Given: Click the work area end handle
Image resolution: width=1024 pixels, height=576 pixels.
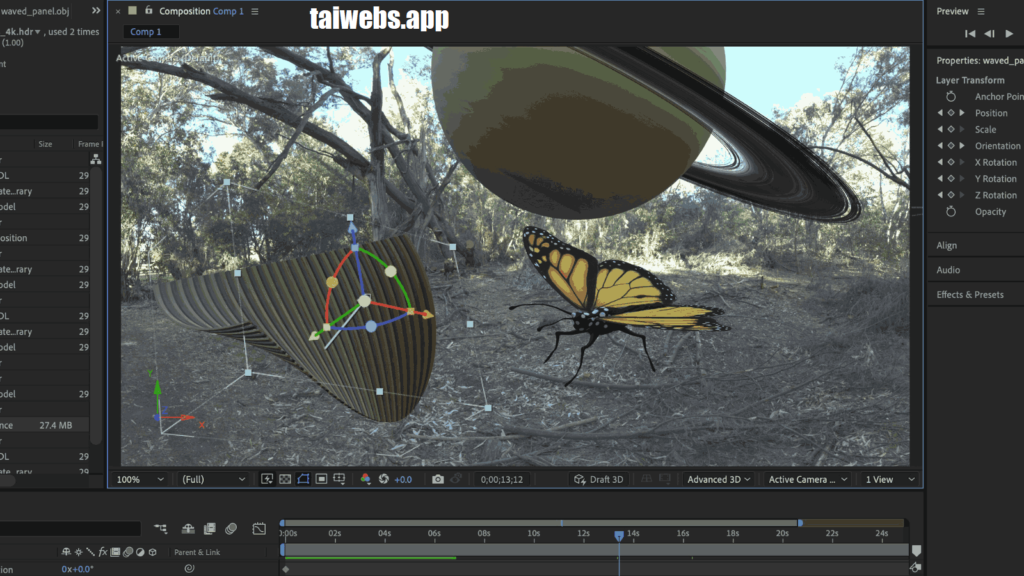Looking at the screenshot, I should pyautogui.click(x=800, y=523).
